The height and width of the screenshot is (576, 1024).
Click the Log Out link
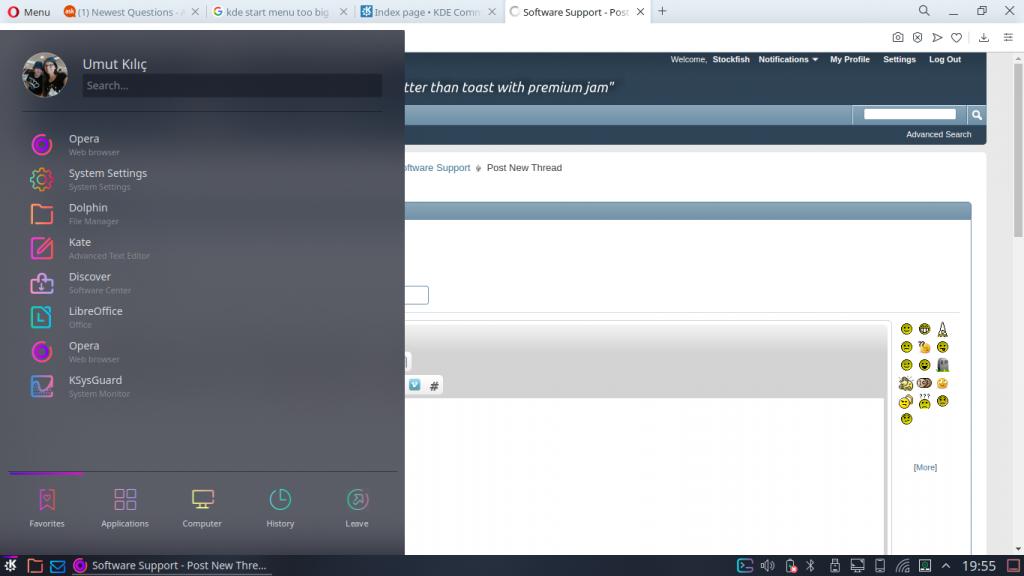tap(944, 60)
